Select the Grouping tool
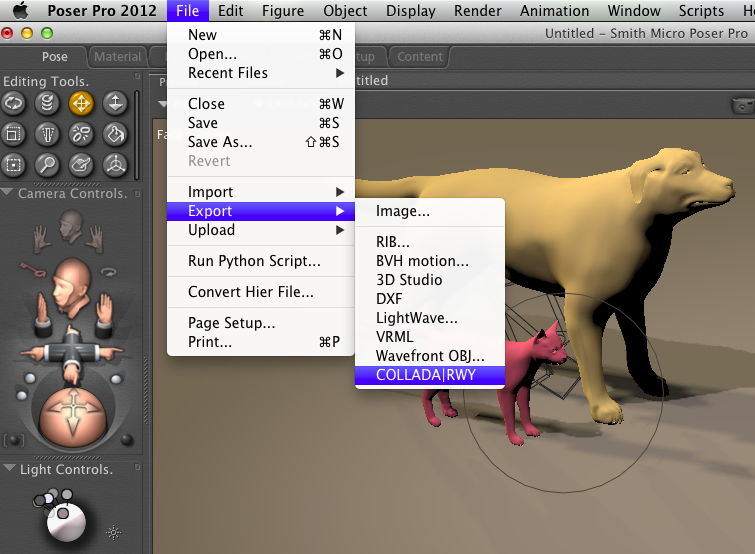This screenshot has width=755, height=554. pyautogui.click(x=13, y=165)
